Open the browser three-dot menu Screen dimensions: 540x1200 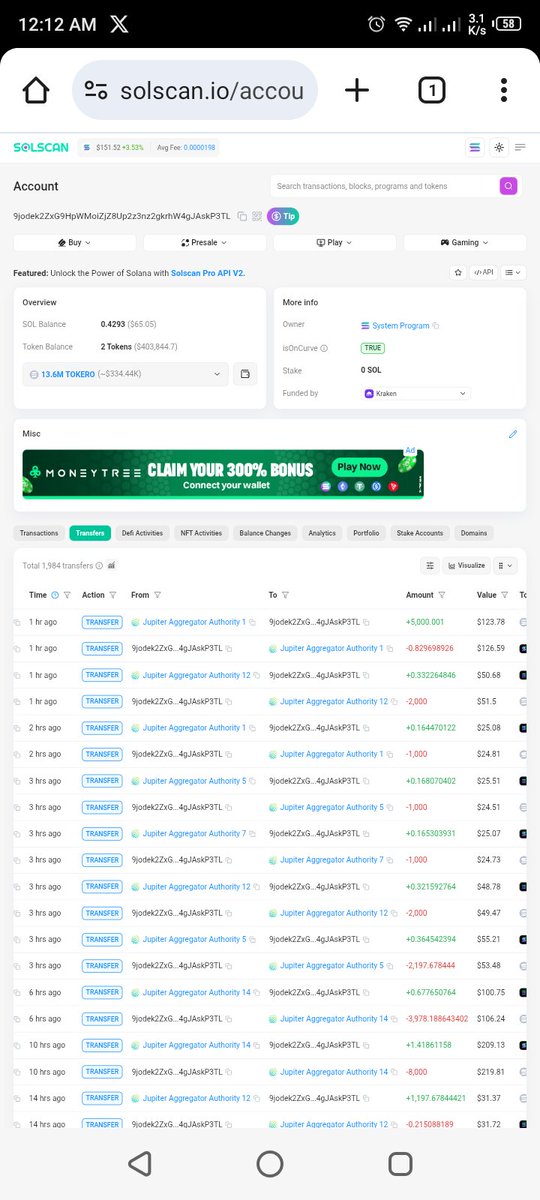click(x=504, y=90)
